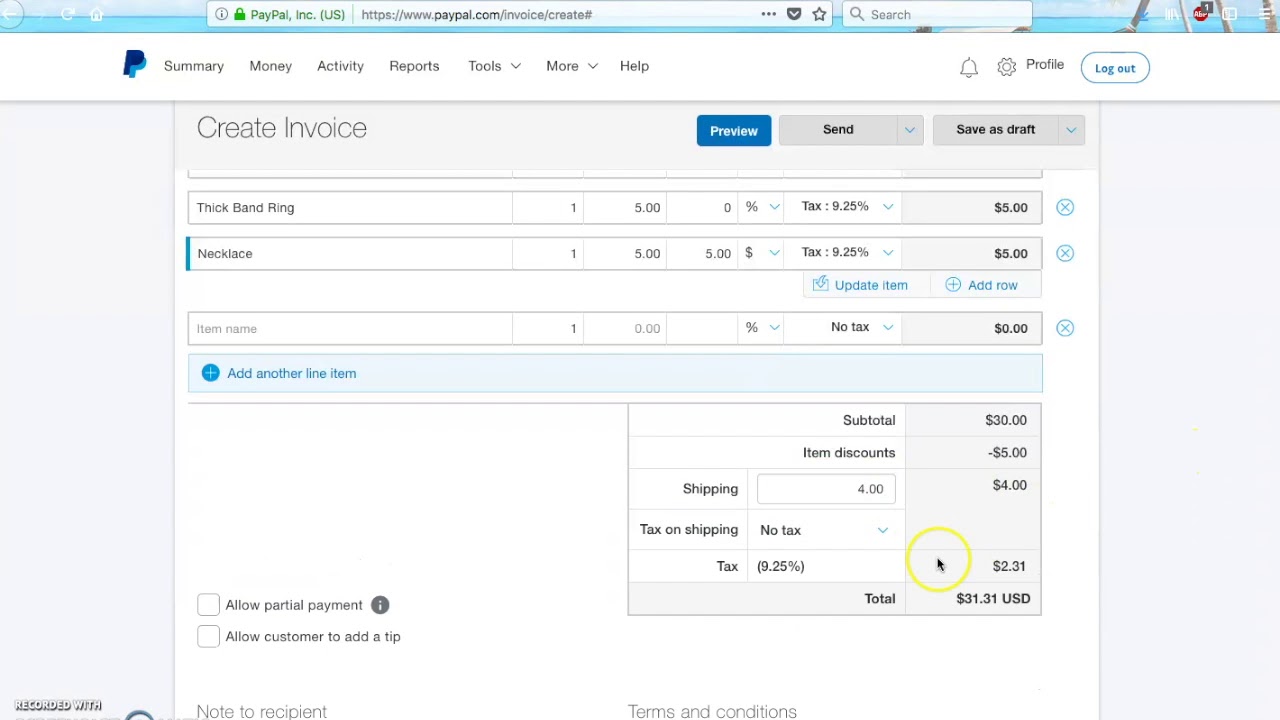The width and height of the screenshot is (1280, 720).
Task: Click the browser Search box
Action: tap(937, 14)
